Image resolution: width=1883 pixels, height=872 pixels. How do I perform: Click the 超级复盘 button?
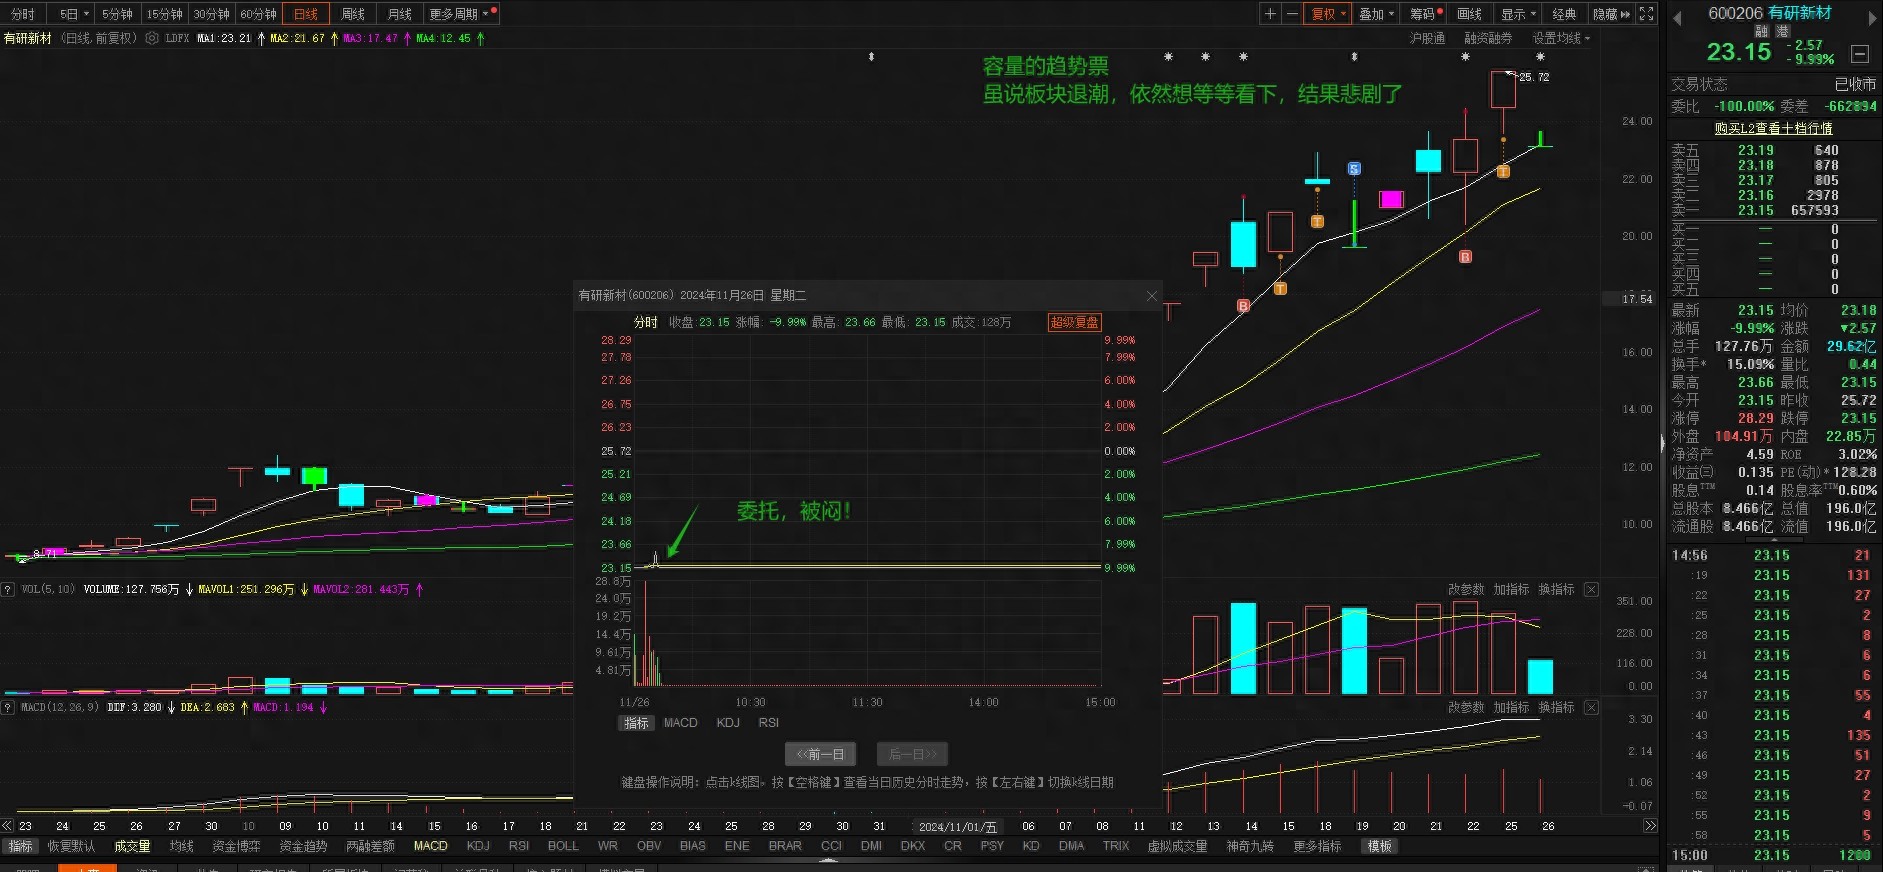pyautogui.click(x=1074, y=322)
